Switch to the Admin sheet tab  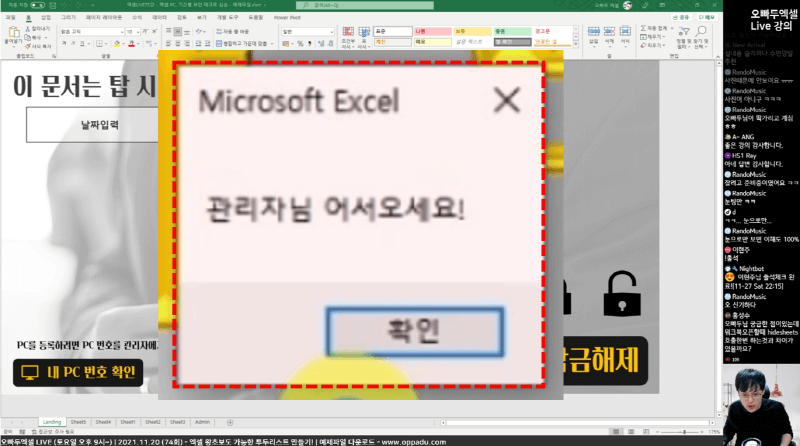click(202, 422)
